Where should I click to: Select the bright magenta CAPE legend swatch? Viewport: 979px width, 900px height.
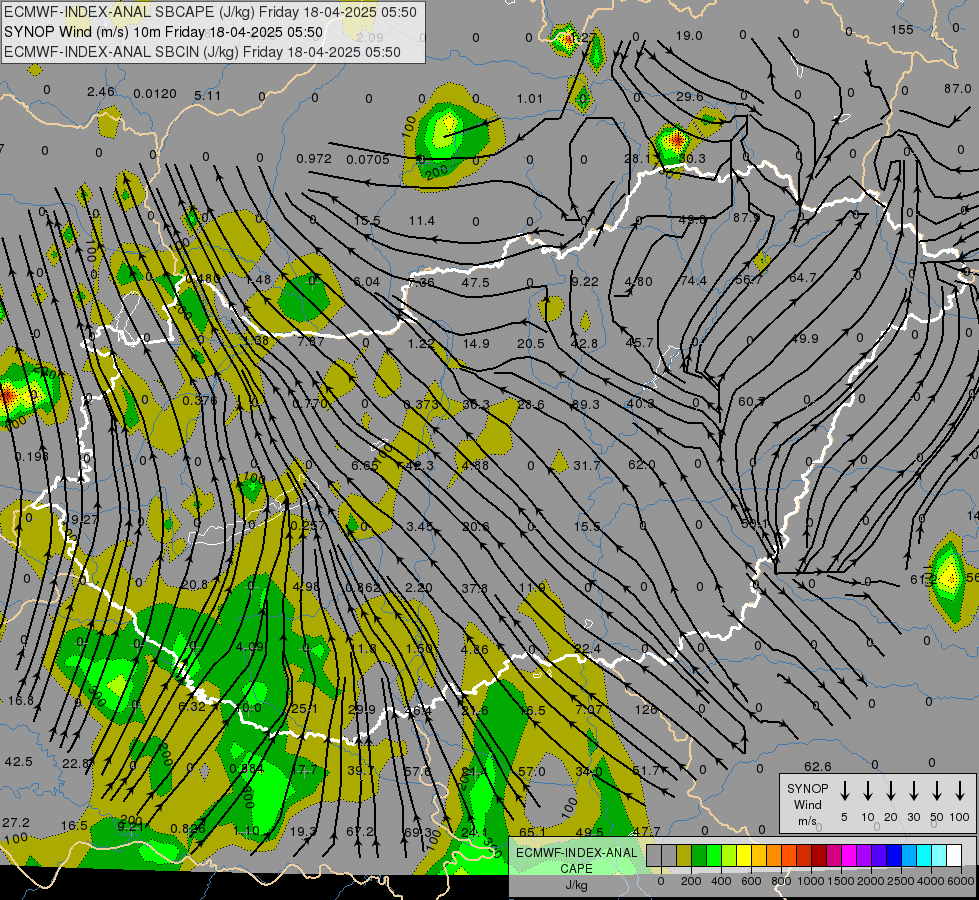coord(849,855)
